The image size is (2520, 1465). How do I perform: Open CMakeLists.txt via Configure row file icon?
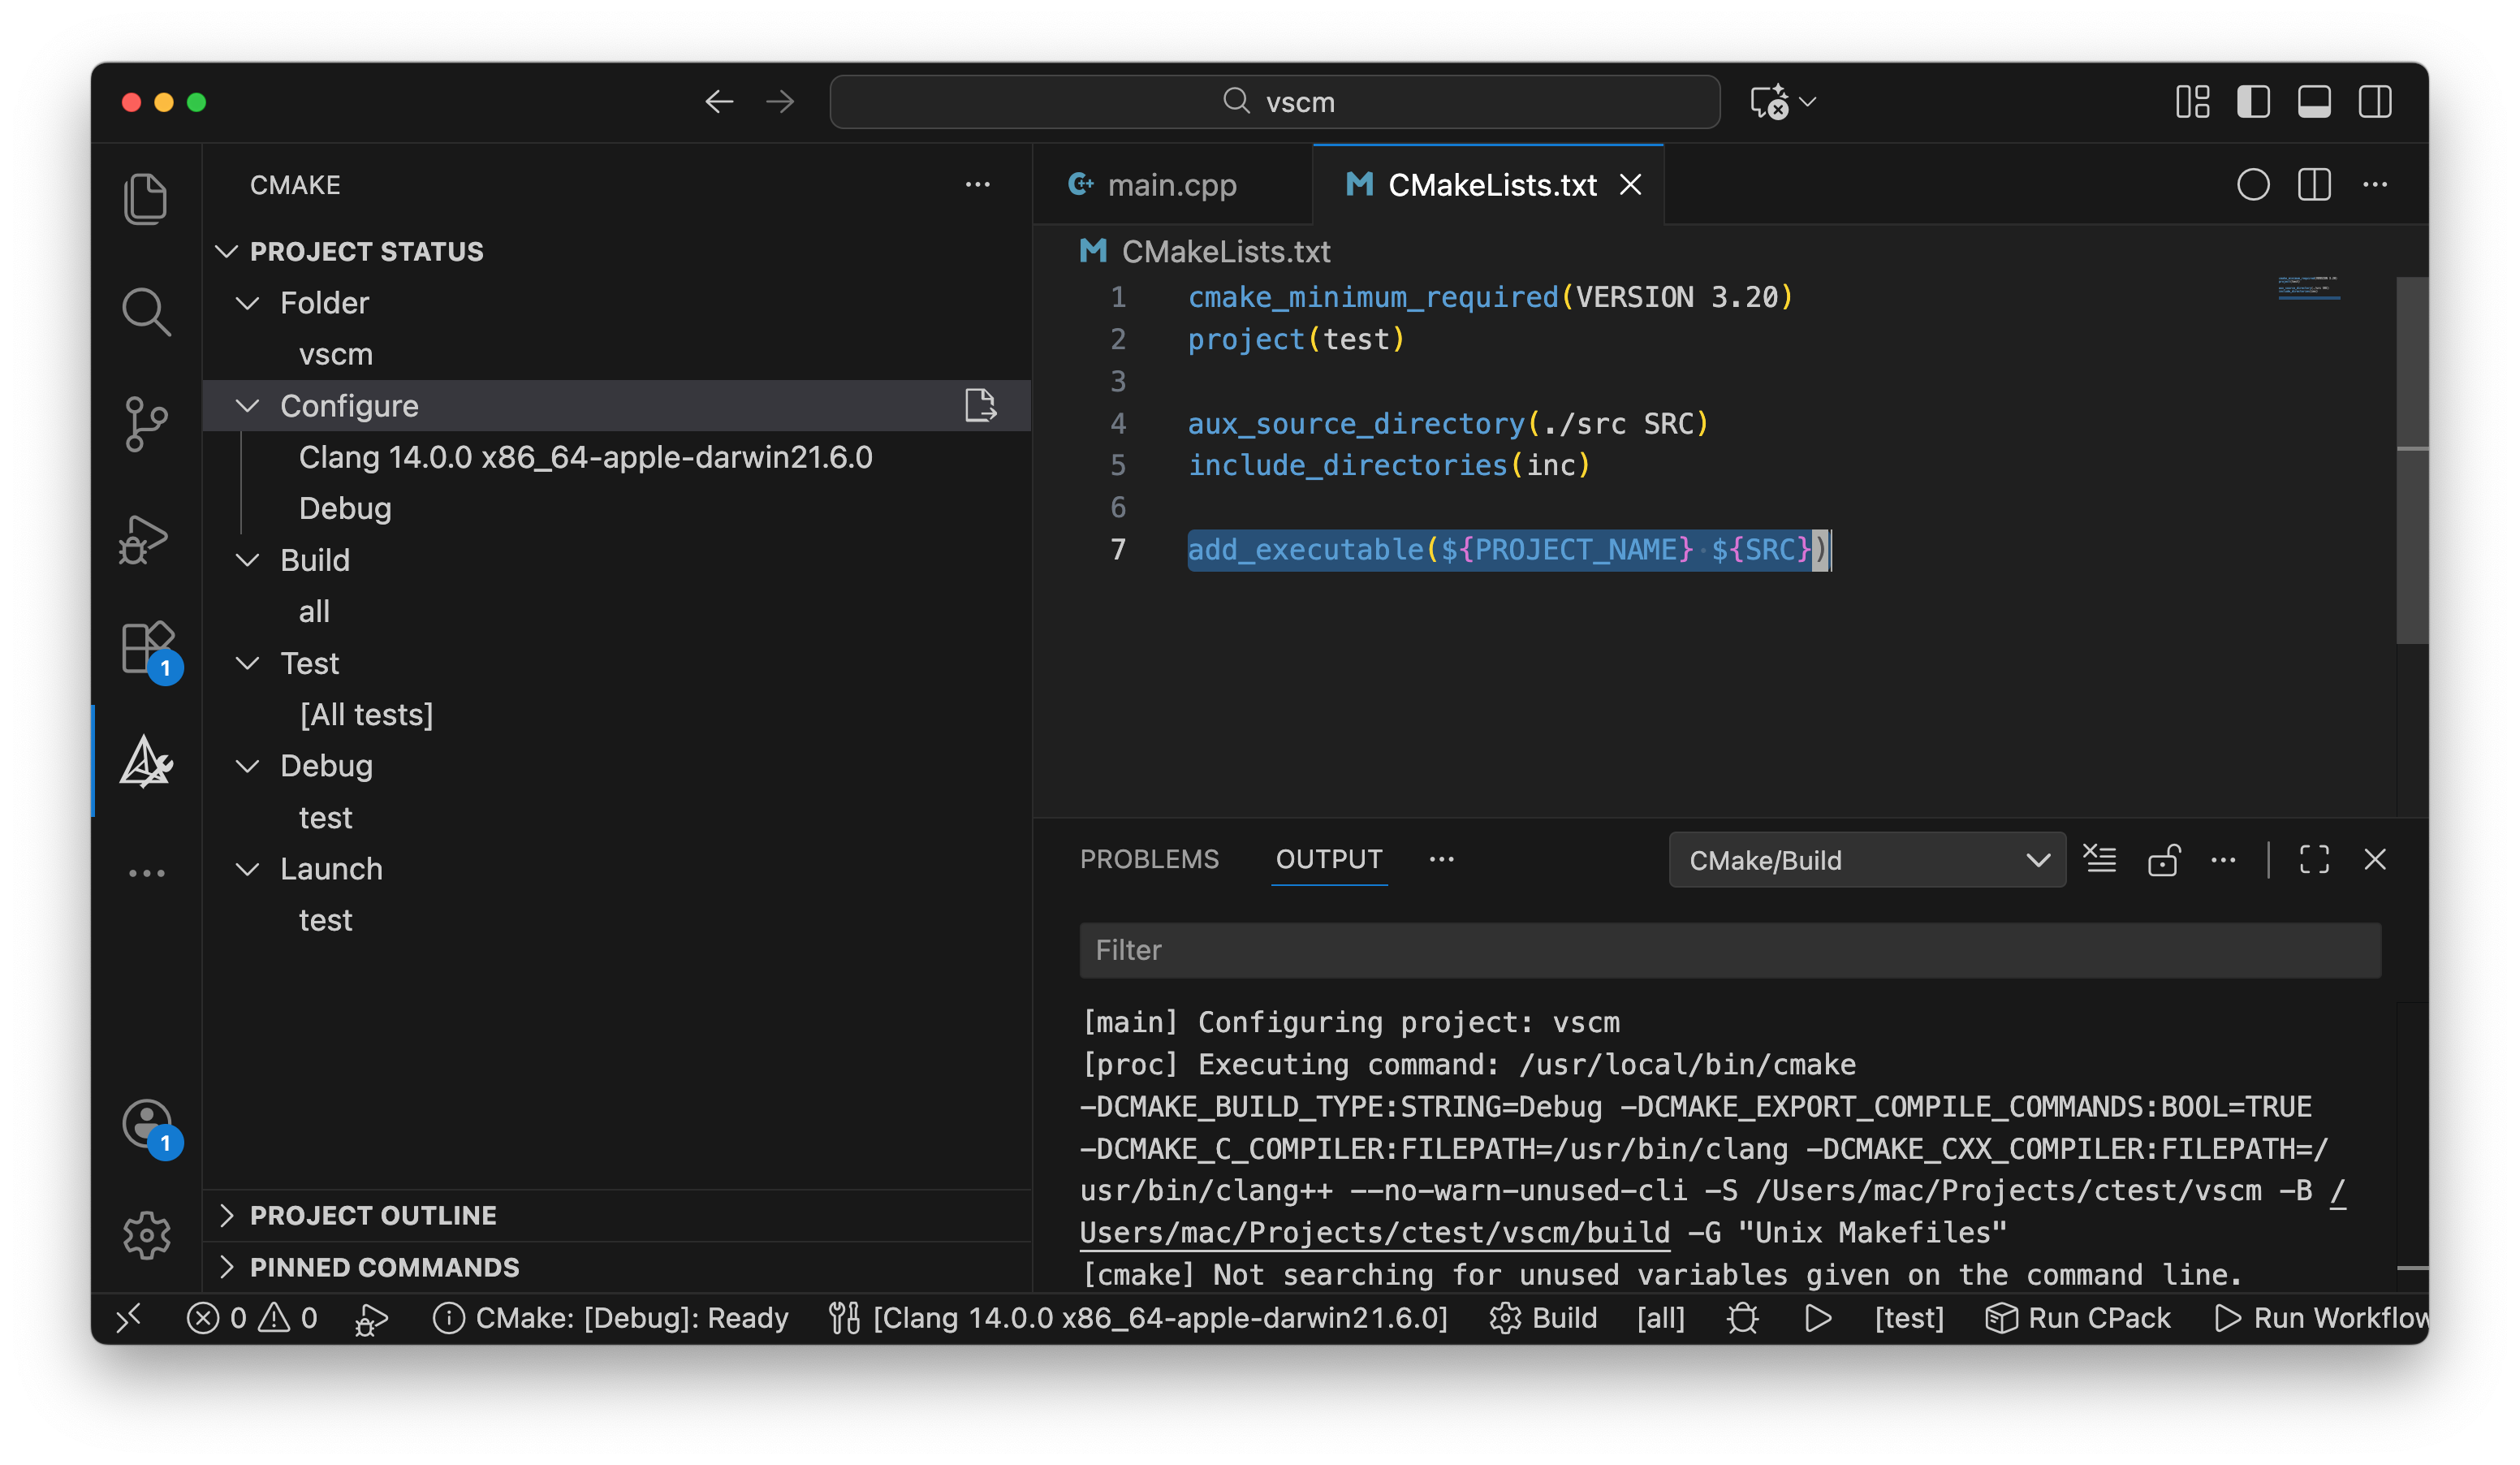point(980,405)
